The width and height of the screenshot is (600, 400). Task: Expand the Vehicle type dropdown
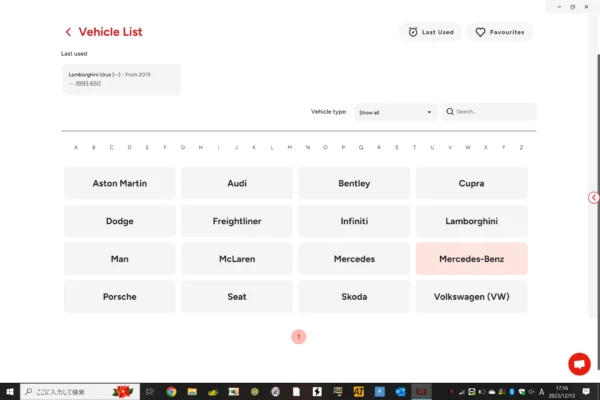pyautogui.click(x=396, y=113)
